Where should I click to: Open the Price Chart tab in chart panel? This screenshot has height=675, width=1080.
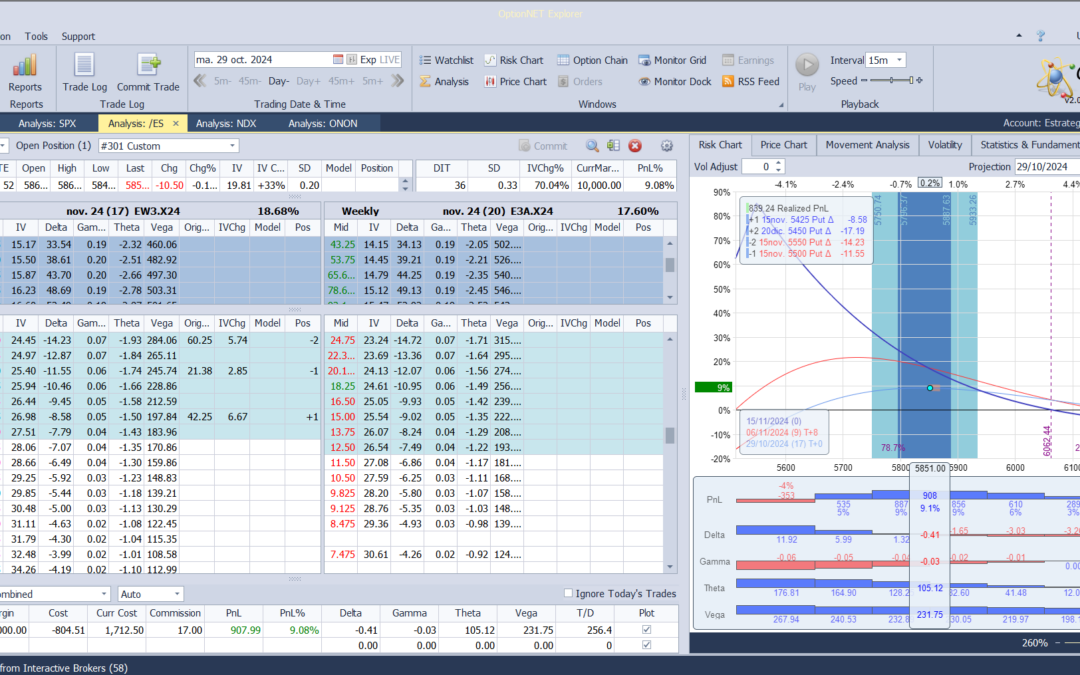pos(783,145)
